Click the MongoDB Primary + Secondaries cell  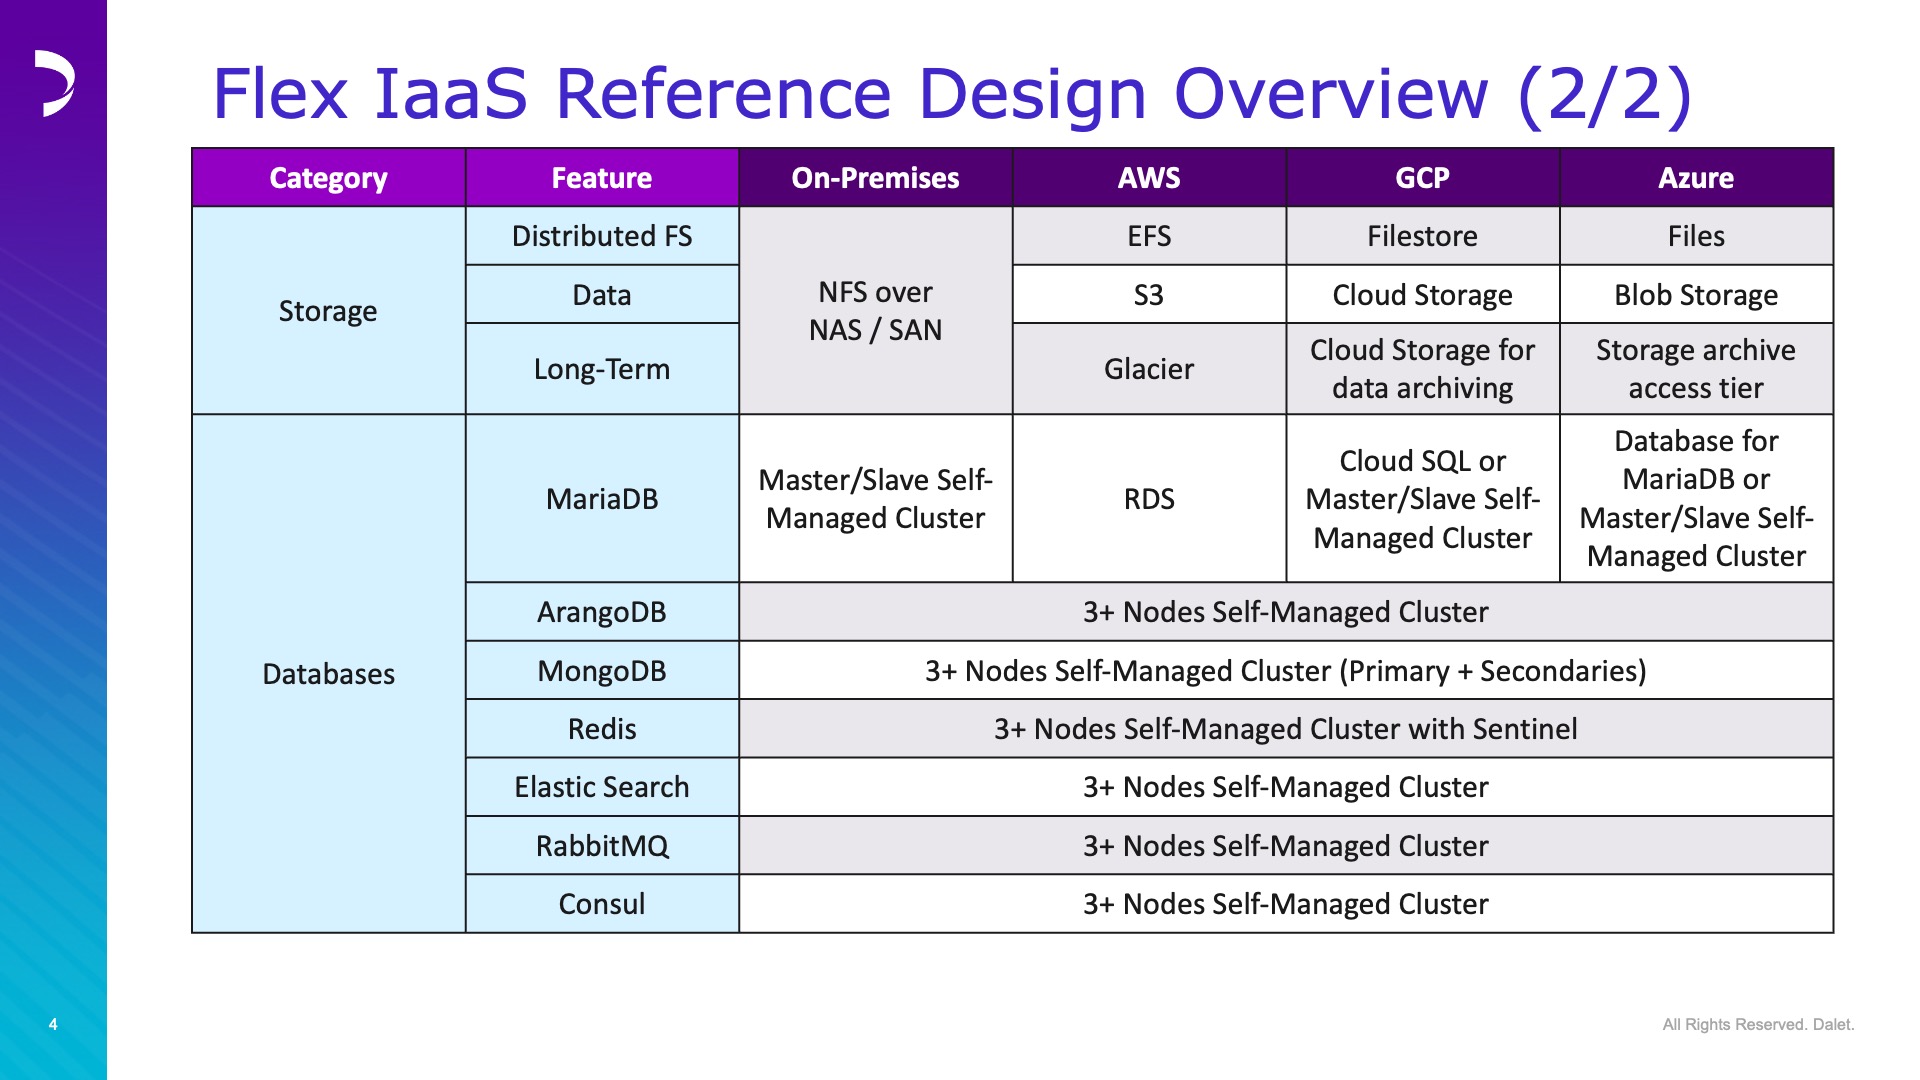click(1286, 671)
